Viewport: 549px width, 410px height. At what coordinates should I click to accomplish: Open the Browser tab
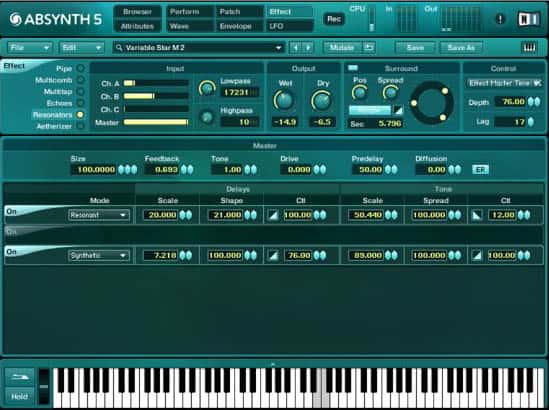tap(137, 12)
